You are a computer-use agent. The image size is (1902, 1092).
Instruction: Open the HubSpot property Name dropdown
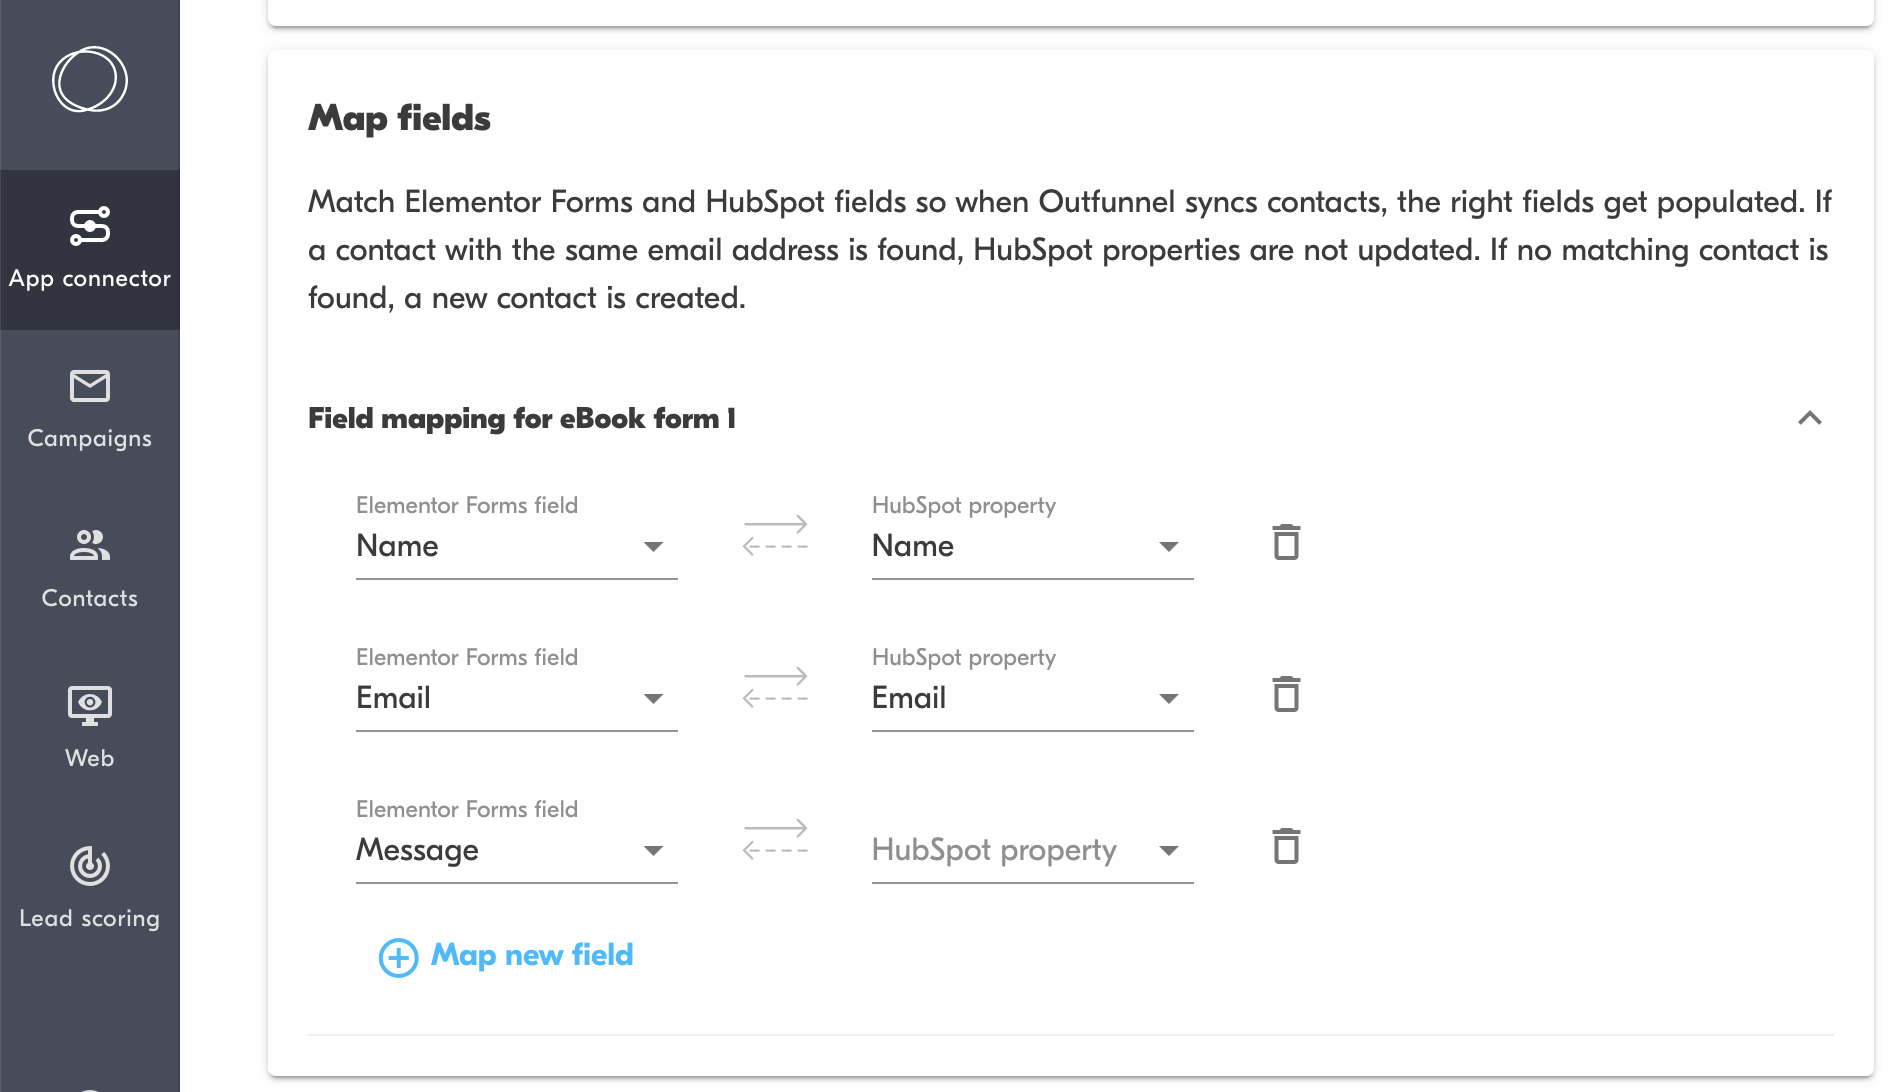pyautogui.click(x=1032, y=546)
